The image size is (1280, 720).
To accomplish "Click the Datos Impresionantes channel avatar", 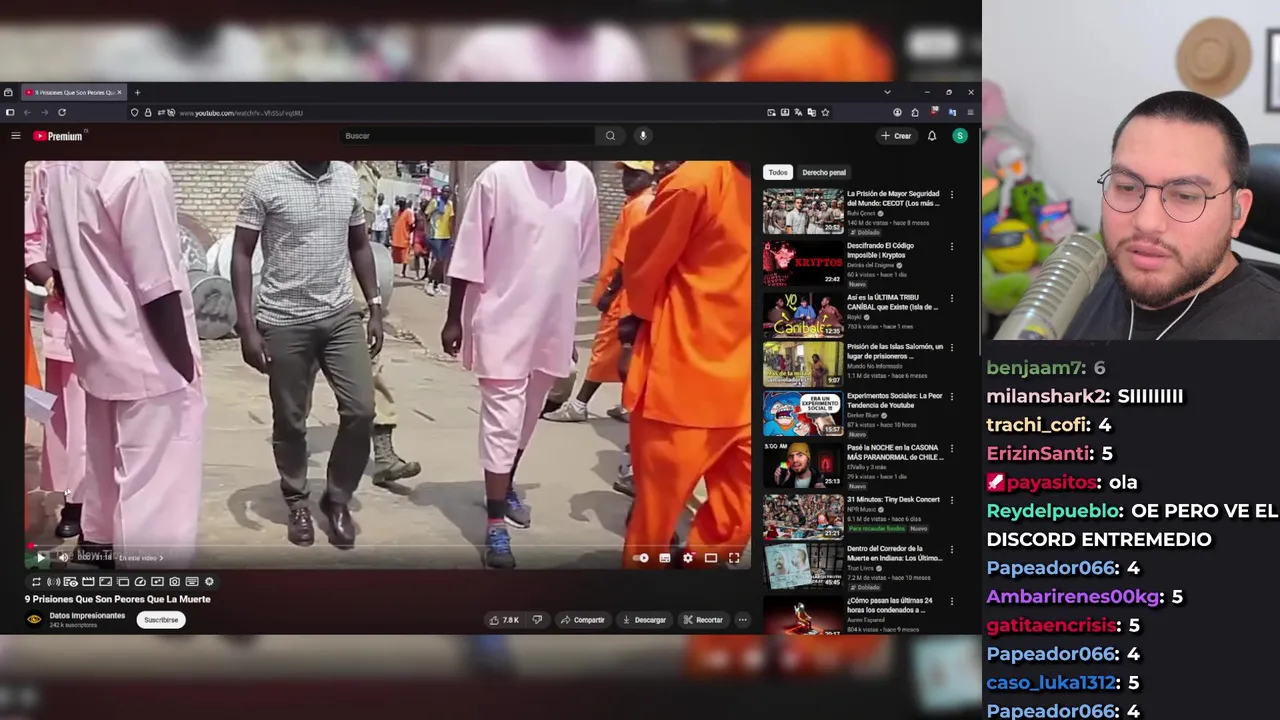I will [x=34, y=620].
